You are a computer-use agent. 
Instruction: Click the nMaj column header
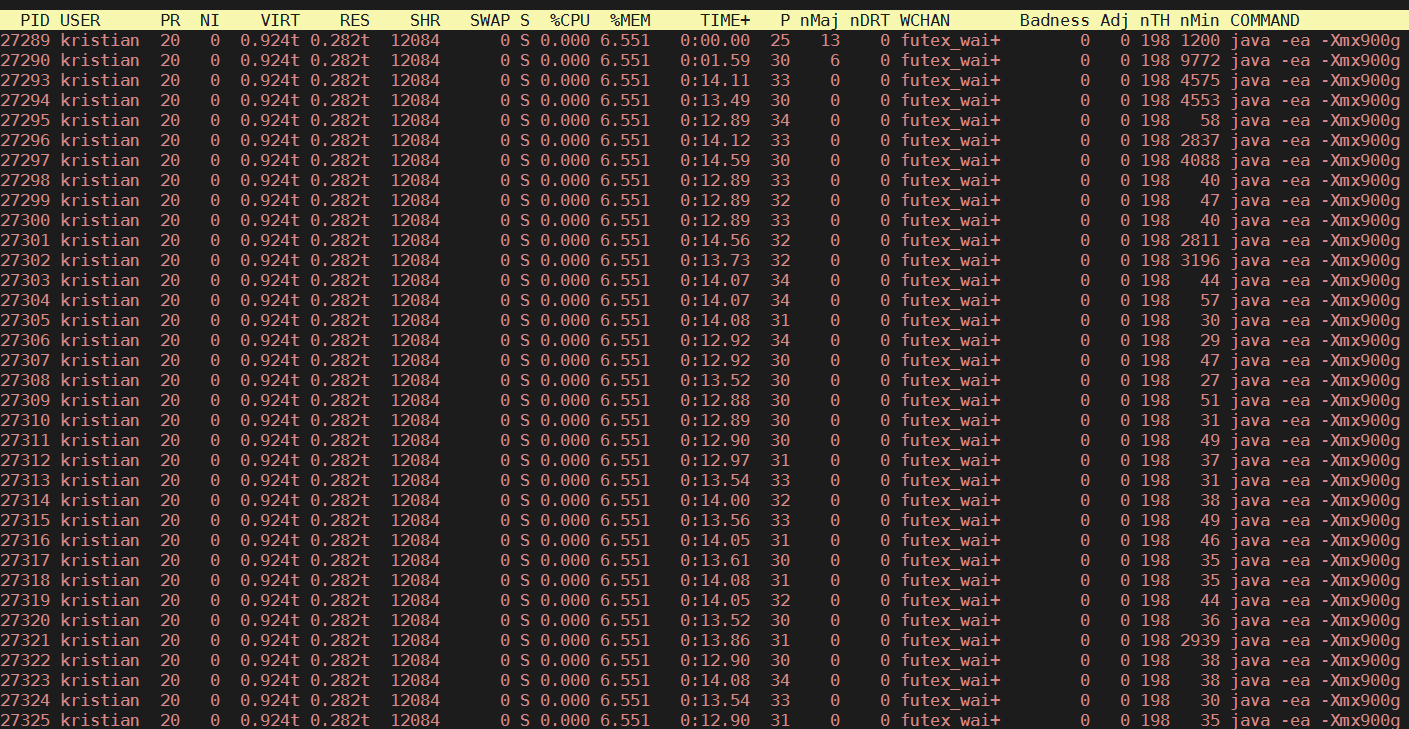point(820,20)
